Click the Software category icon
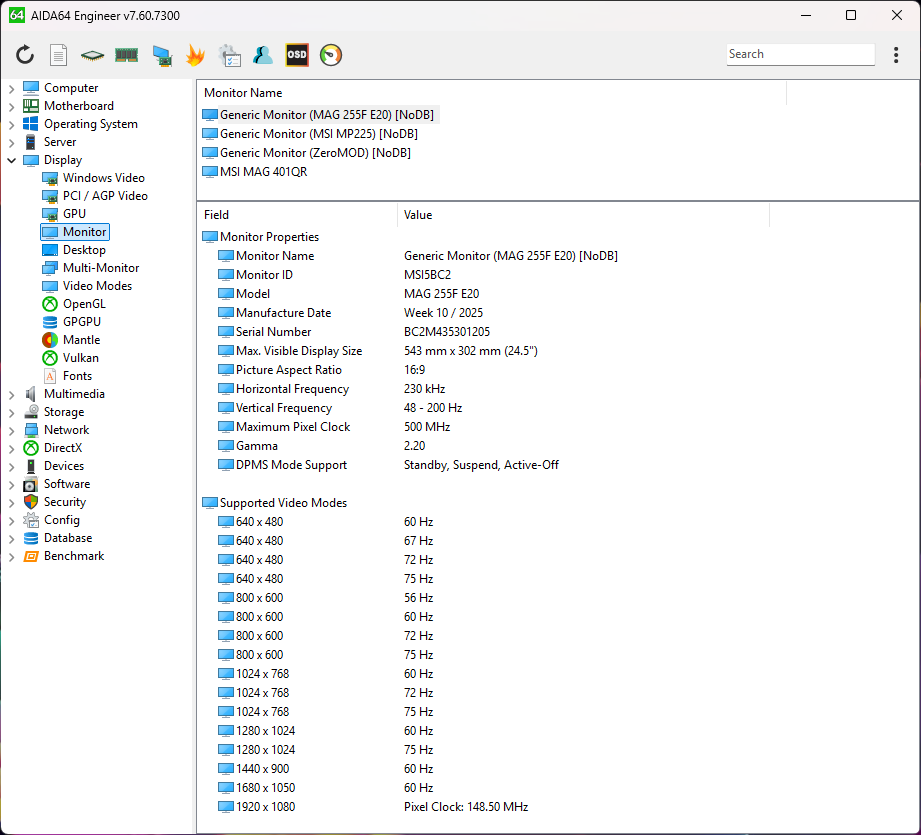The image size is (921, 835). point(31,484)
